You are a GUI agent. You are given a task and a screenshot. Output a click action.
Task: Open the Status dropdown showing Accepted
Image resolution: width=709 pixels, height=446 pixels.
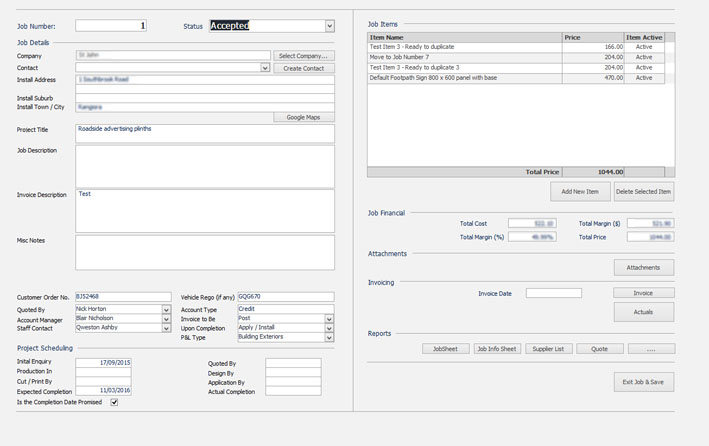tap(329, 26)
